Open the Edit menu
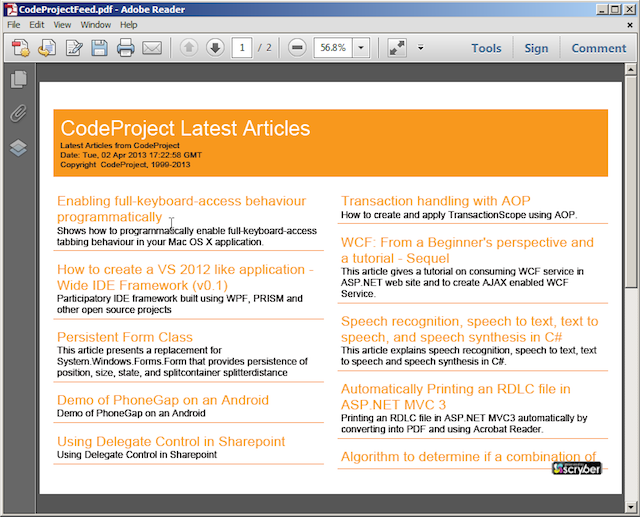This screenshot has width=640, height=517. click(37, 25)
